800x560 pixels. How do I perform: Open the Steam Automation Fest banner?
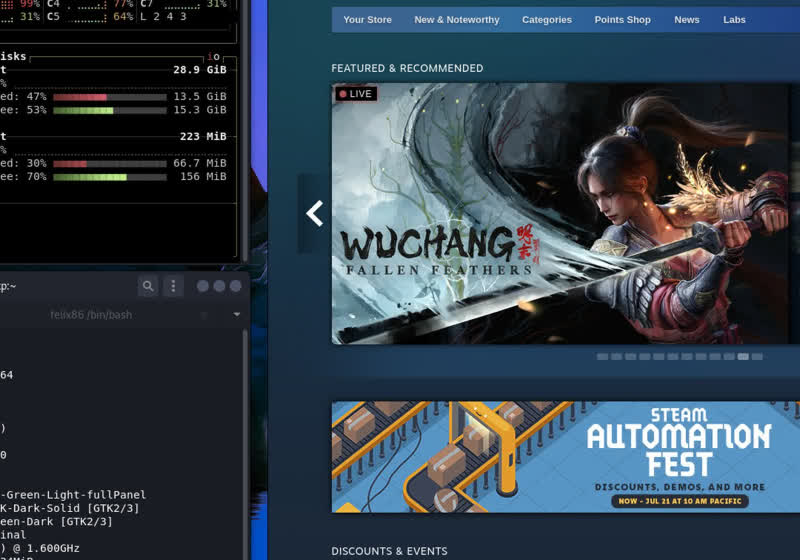point(566,457)
